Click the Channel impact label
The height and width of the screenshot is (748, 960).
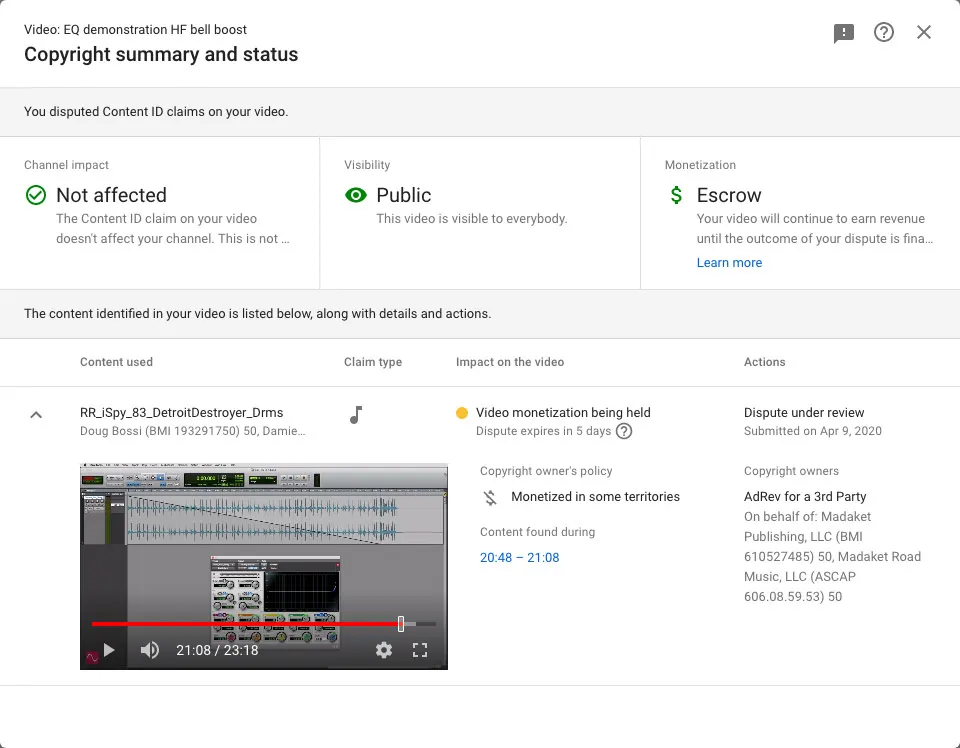click(x=66, y=165)
